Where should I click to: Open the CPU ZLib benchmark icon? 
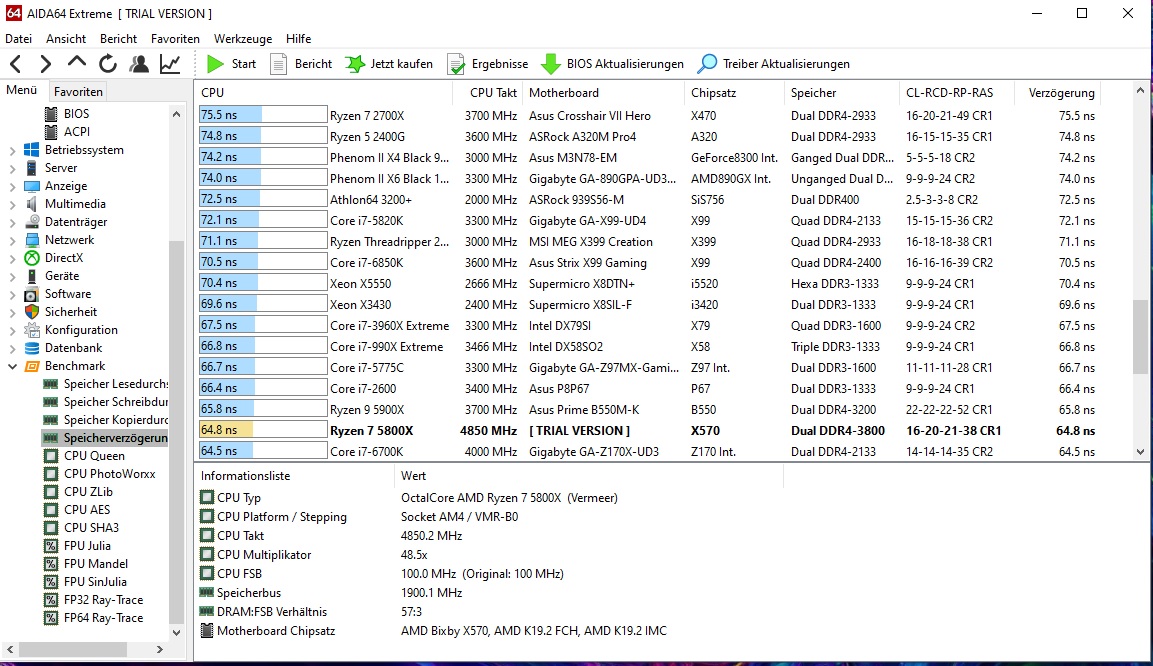[x=51, y=492]
